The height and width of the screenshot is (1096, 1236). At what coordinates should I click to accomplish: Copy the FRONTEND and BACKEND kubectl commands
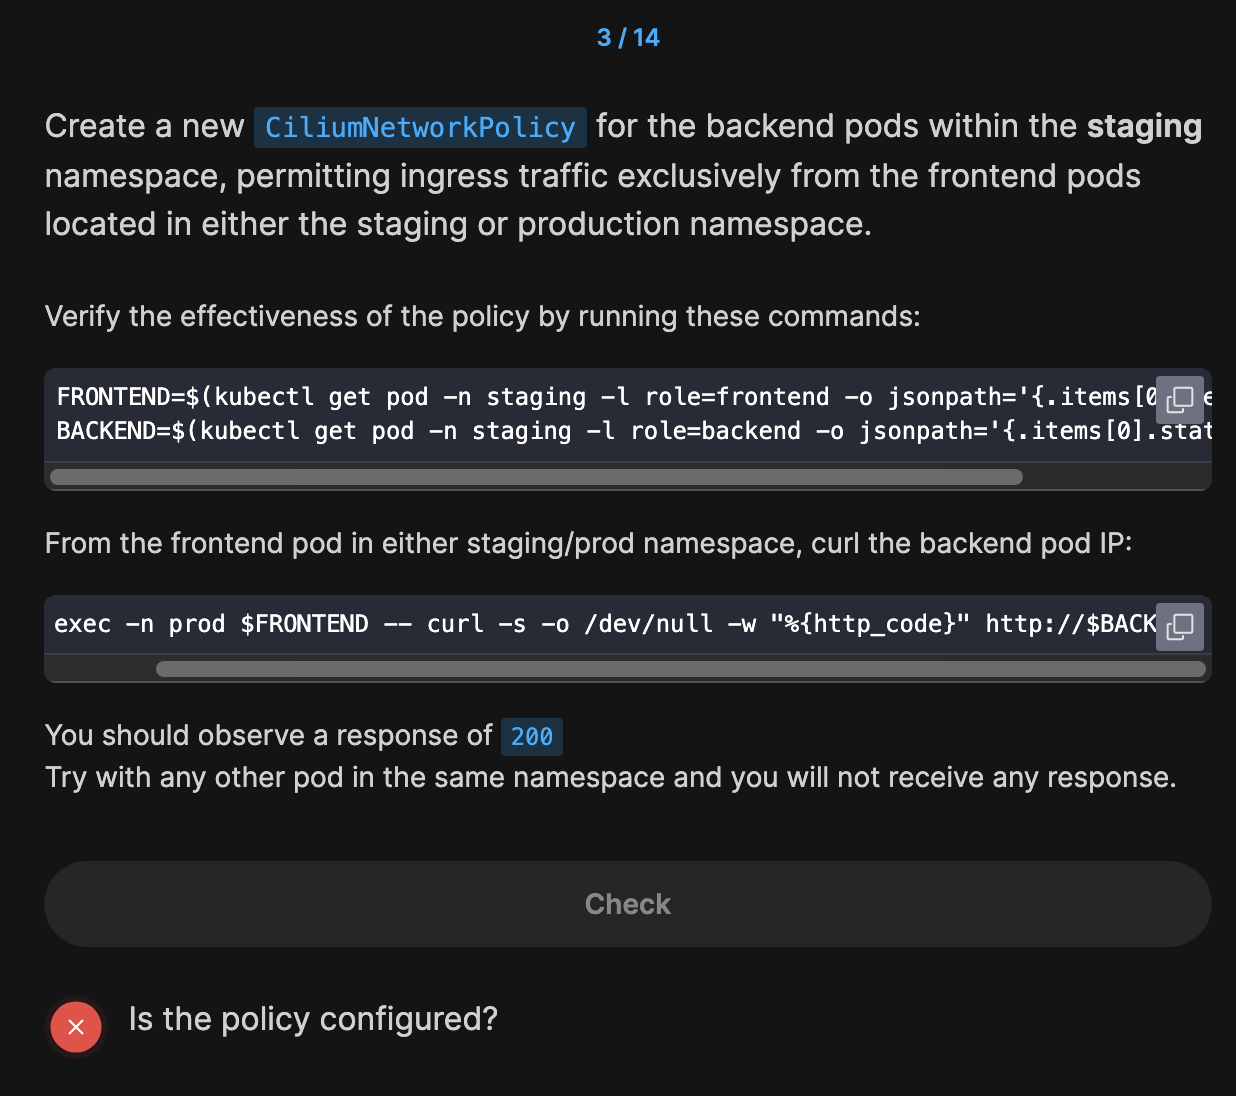(x=1180, y=399)
